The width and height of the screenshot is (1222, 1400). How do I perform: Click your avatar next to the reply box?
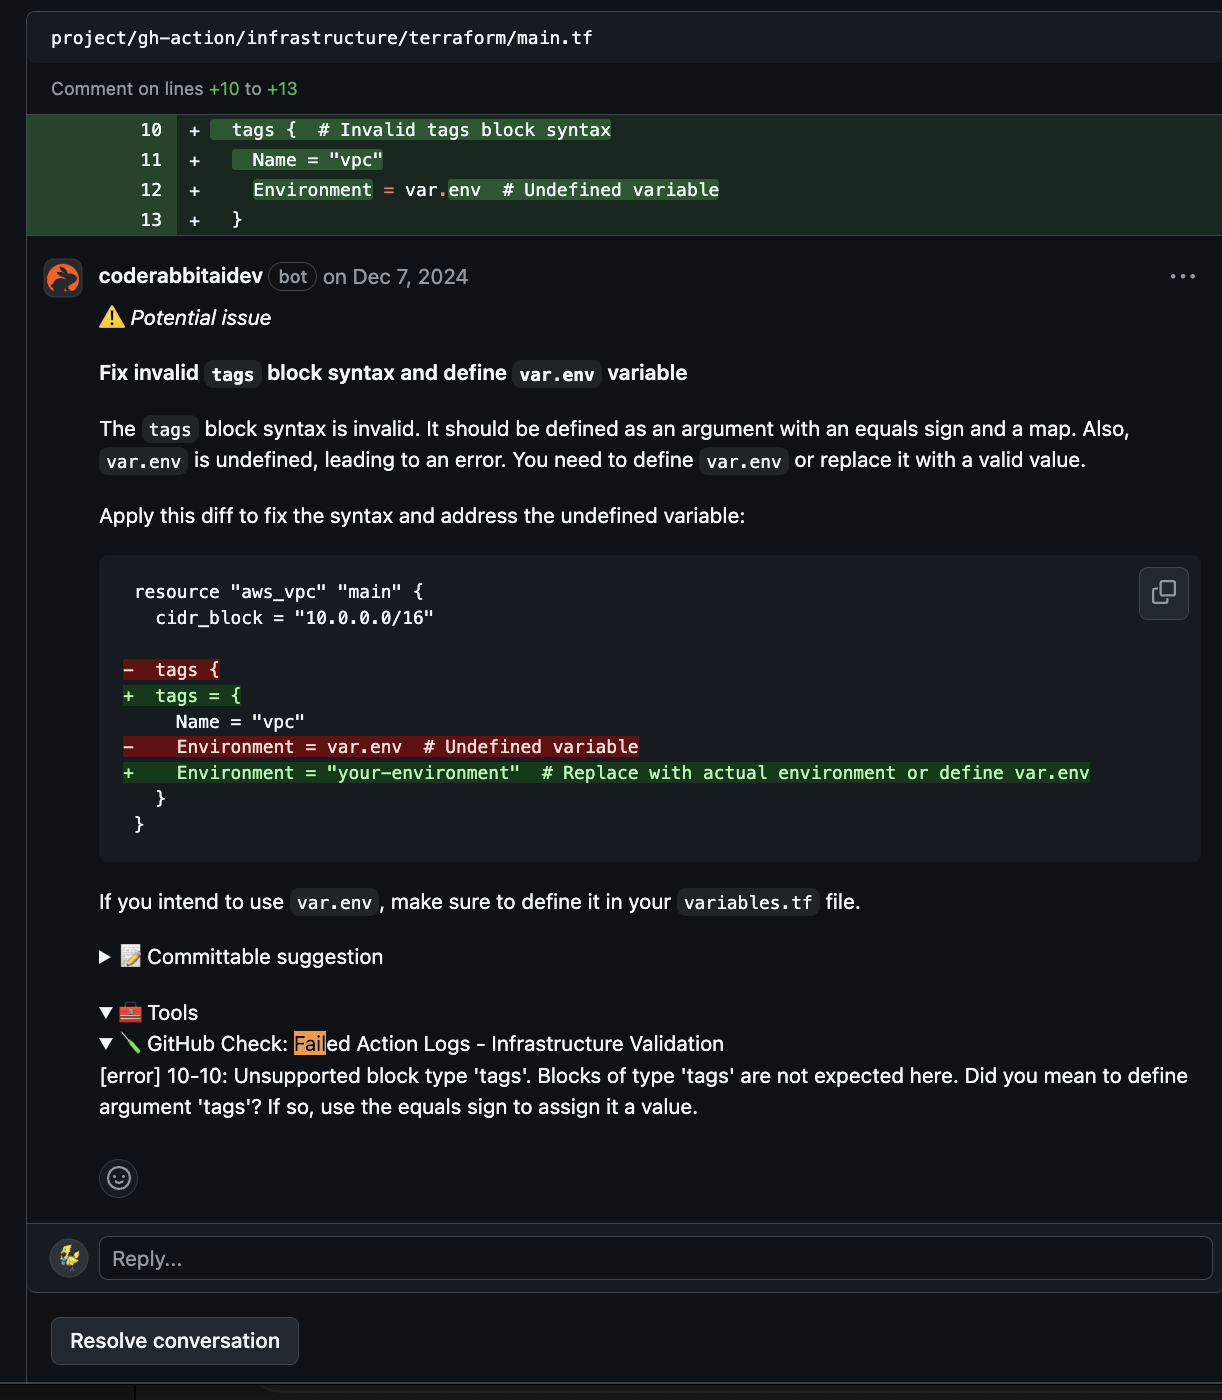coord(68,1257)
